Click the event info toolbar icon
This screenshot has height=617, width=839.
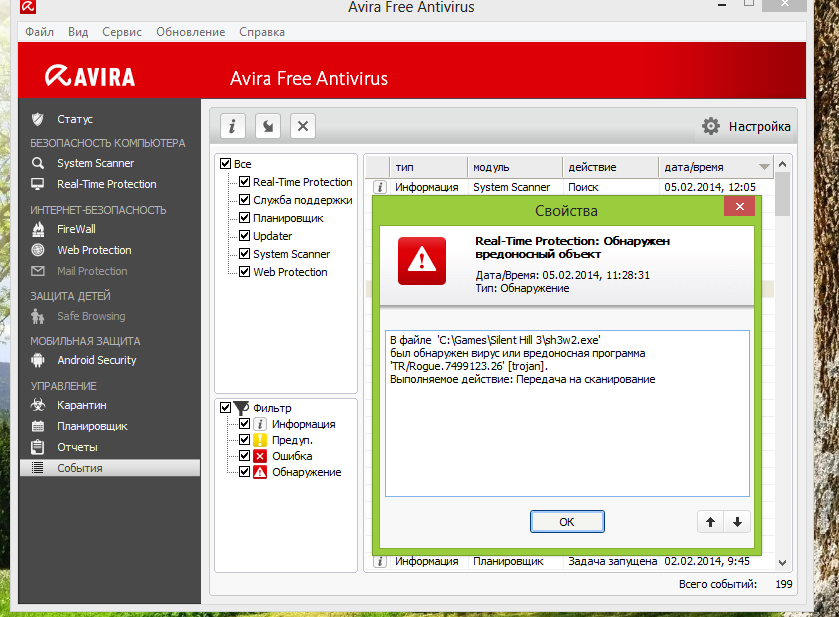click(232, 126)
